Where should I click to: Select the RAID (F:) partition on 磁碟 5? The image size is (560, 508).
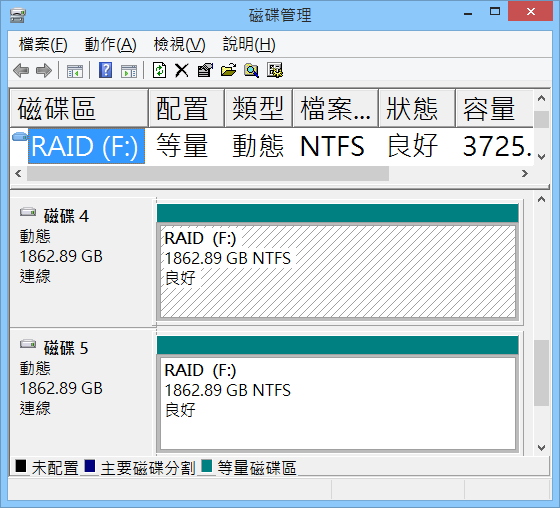click(x=338, y=403)
